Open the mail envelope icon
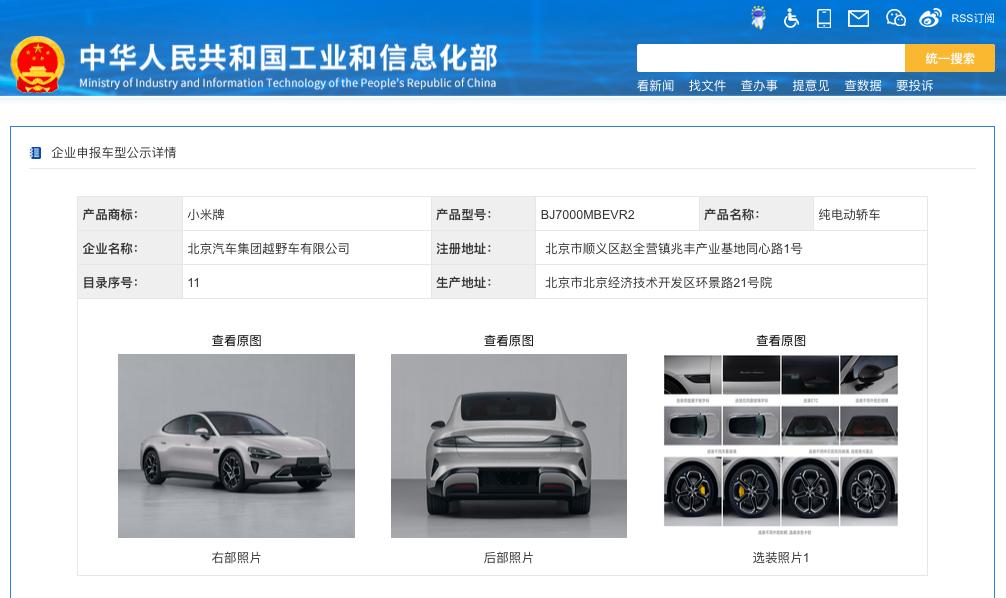The width and height of the screenshot is (1006, 598). [858, 19]
